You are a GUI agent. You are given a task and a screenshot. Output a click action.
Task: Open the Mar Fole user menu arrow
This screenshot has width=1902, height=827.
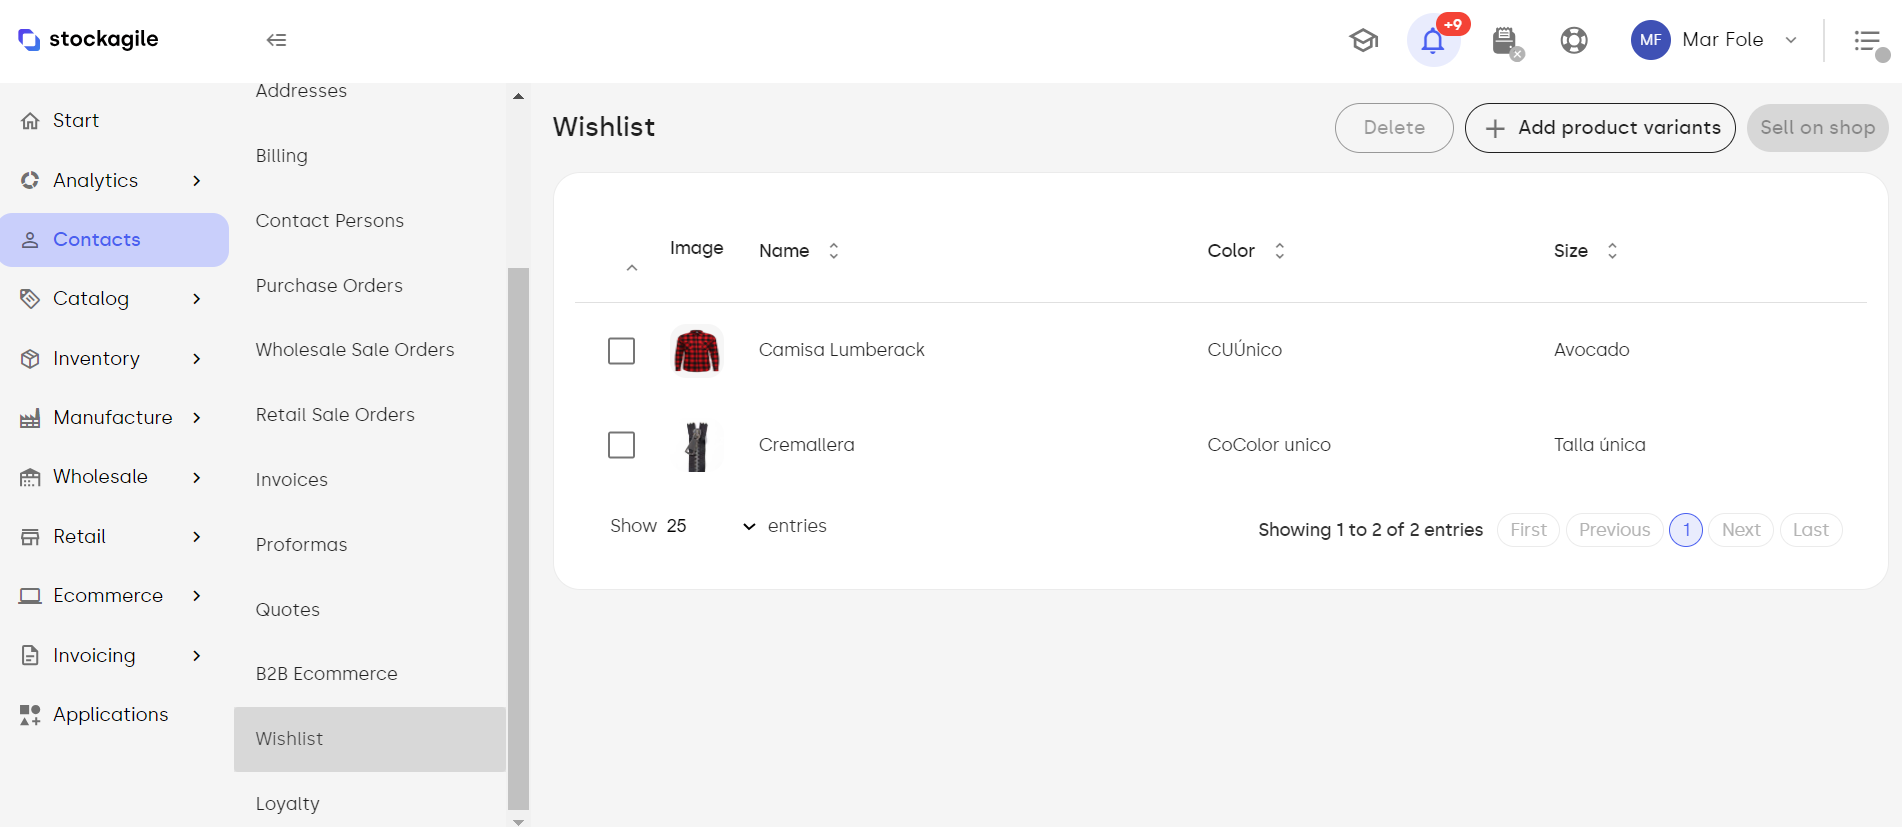1791,40
